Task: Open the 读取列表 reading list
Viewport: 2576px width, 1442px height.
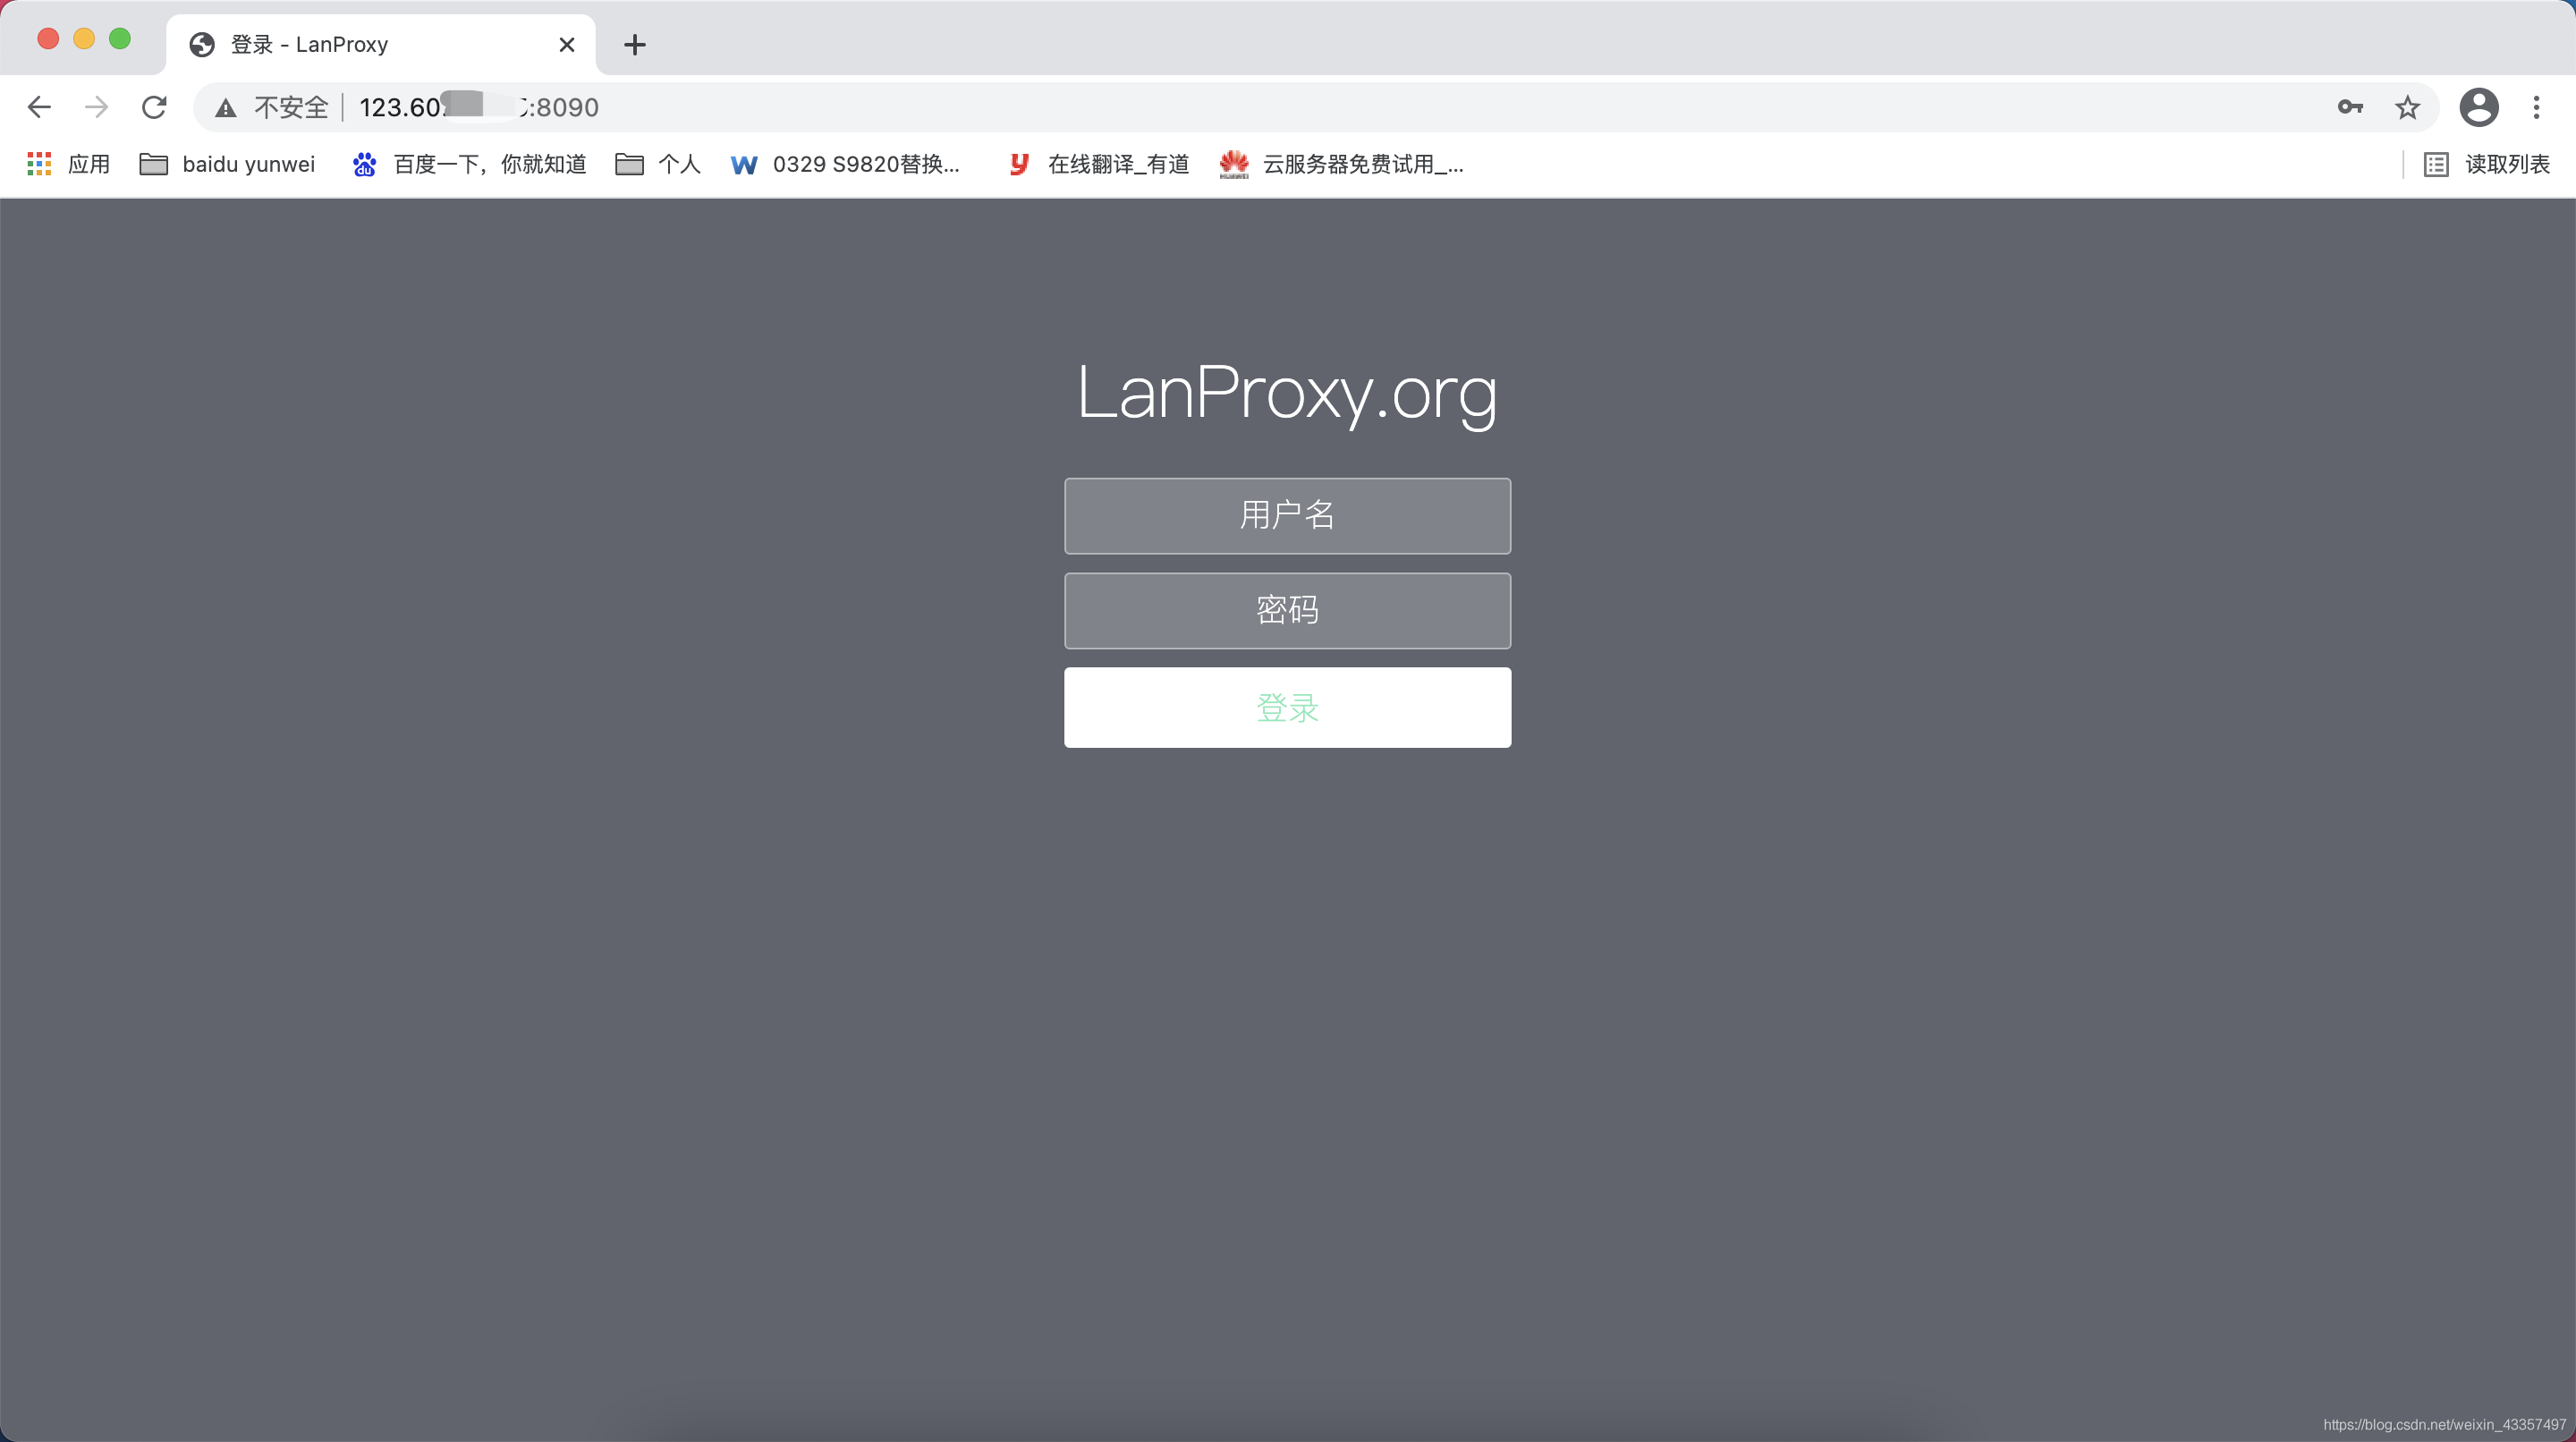Action: 2487,164
